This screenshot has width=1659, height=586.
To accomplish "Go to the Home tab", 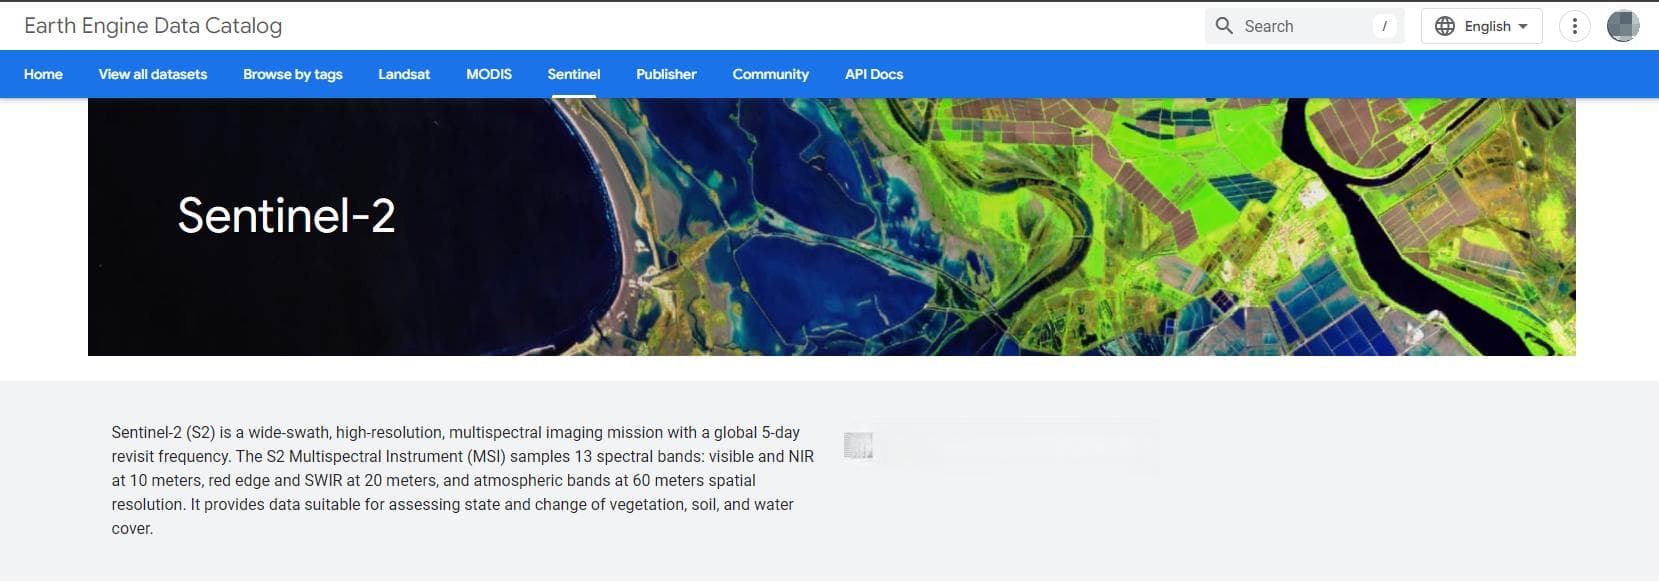I will coord(43,74).
